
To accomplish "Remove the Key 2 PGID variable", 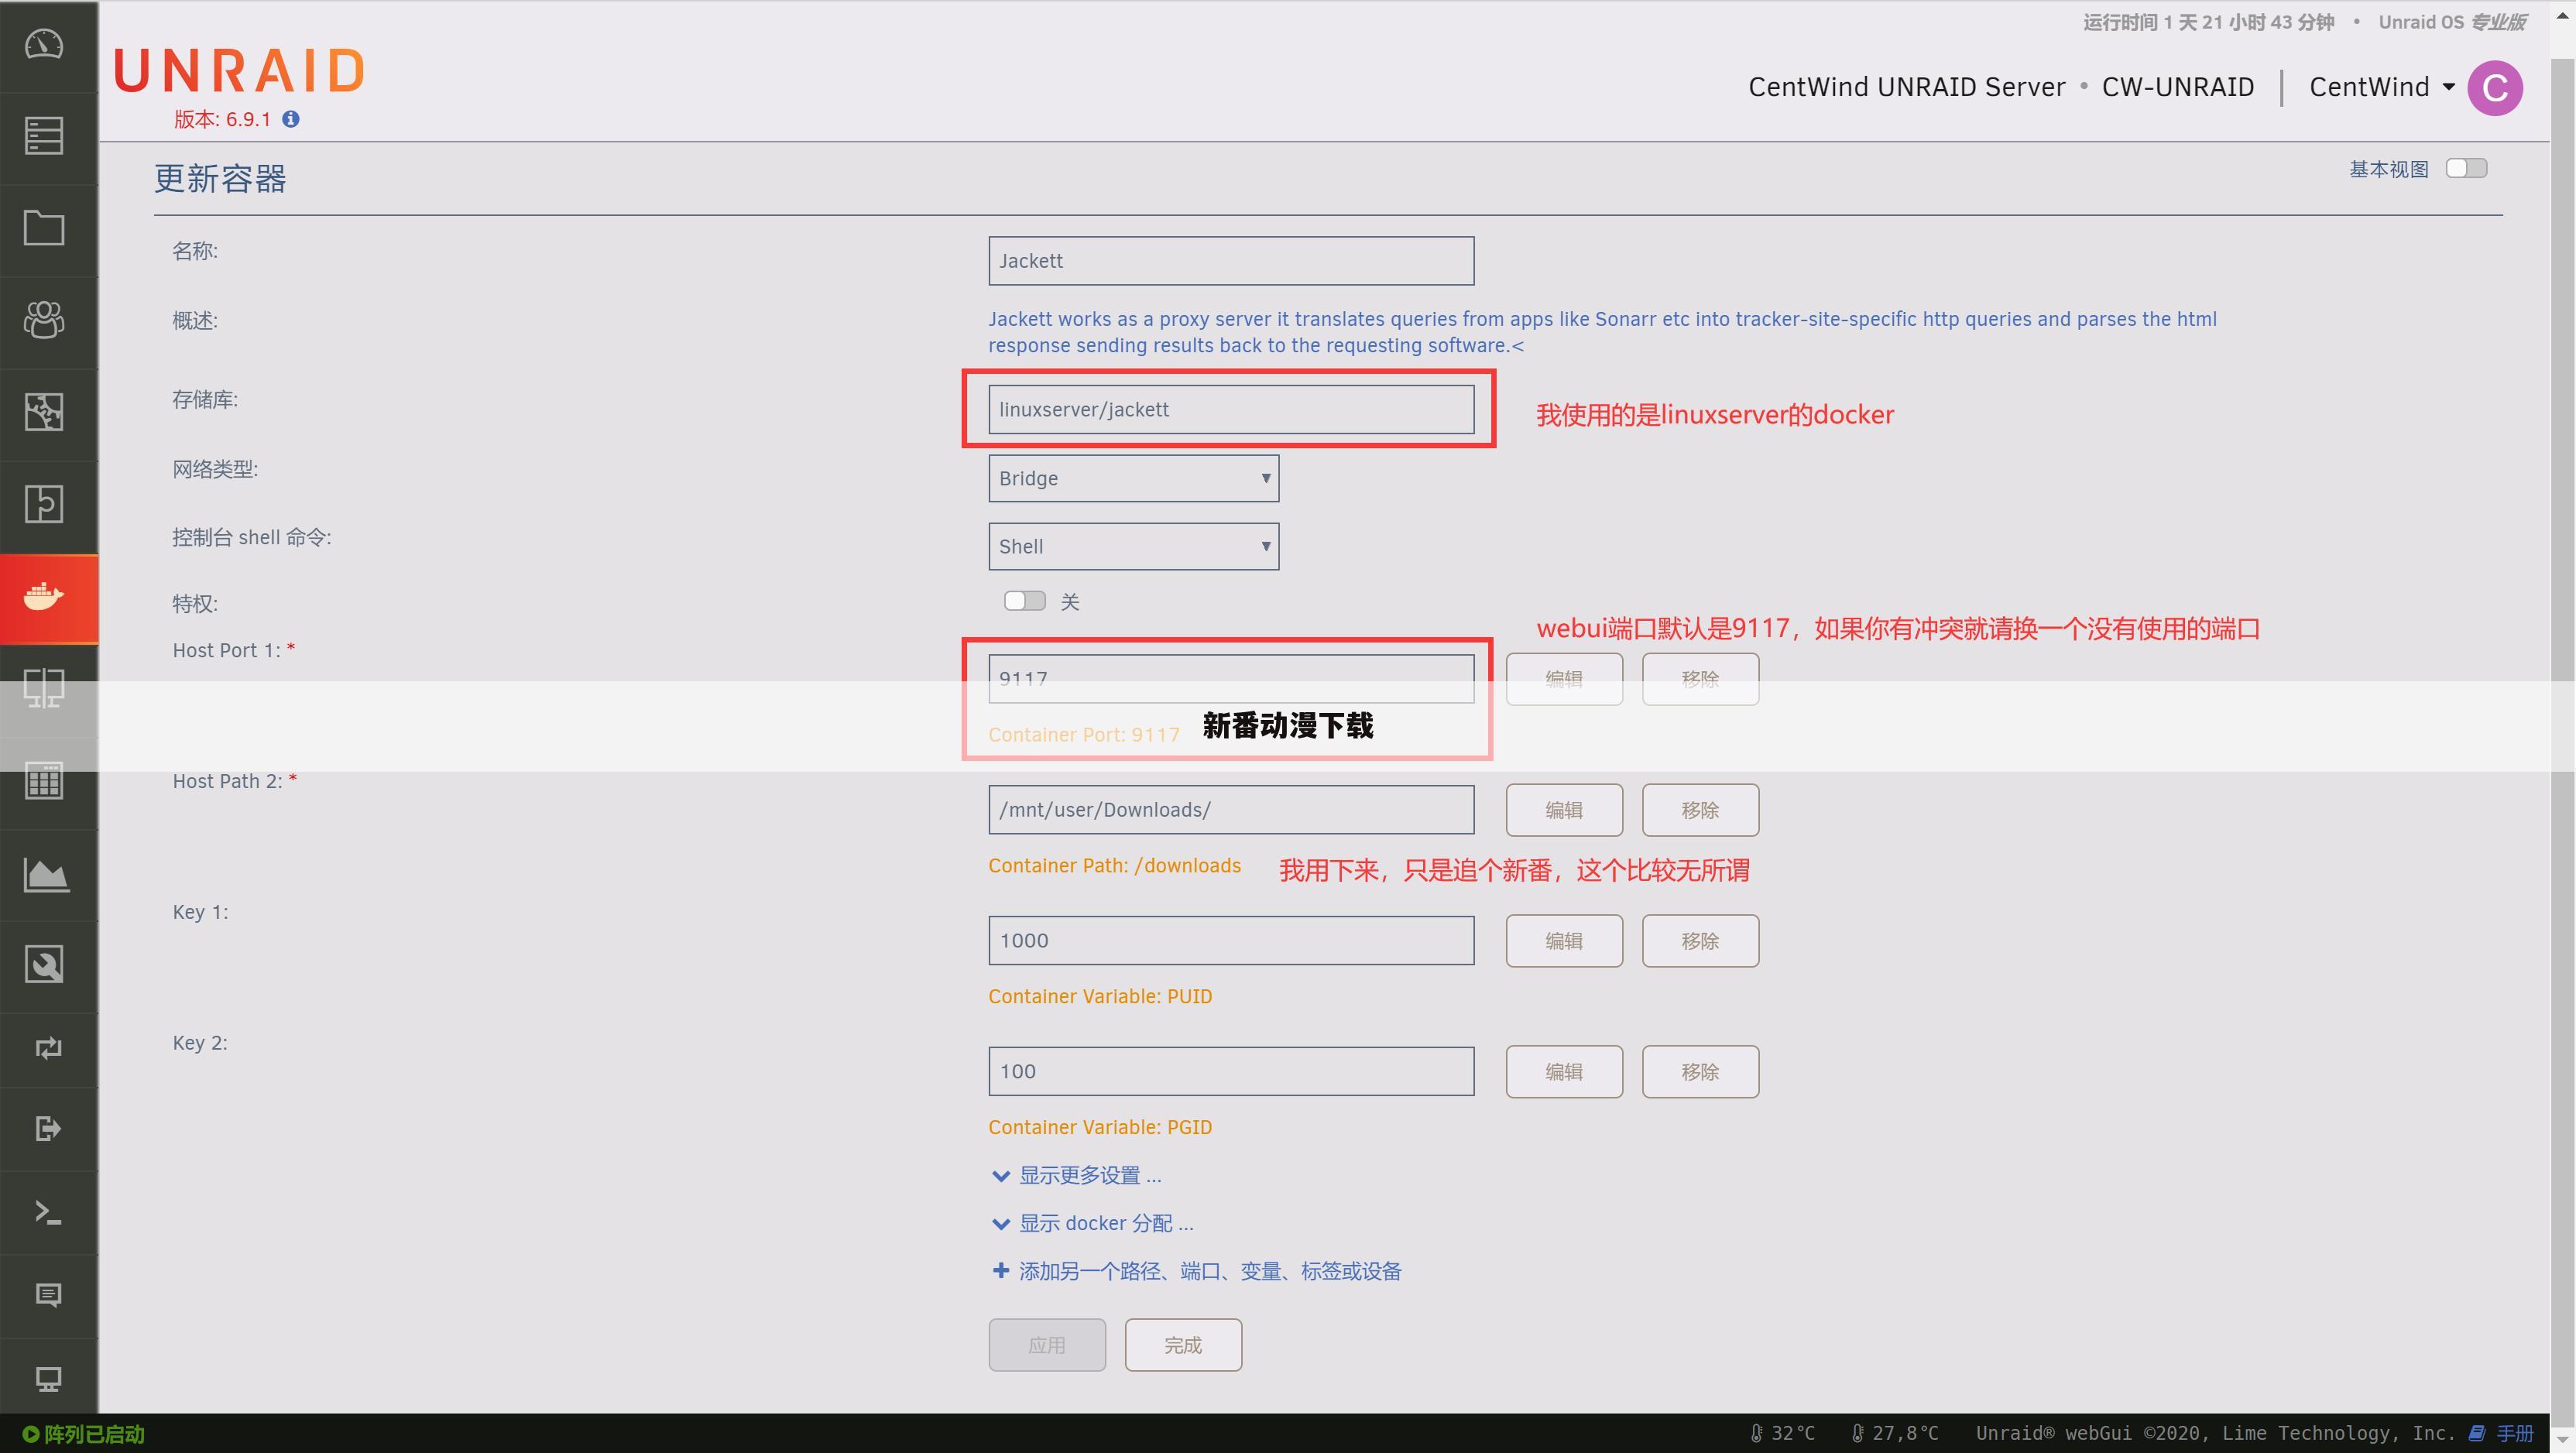I will (1700, 1072).
